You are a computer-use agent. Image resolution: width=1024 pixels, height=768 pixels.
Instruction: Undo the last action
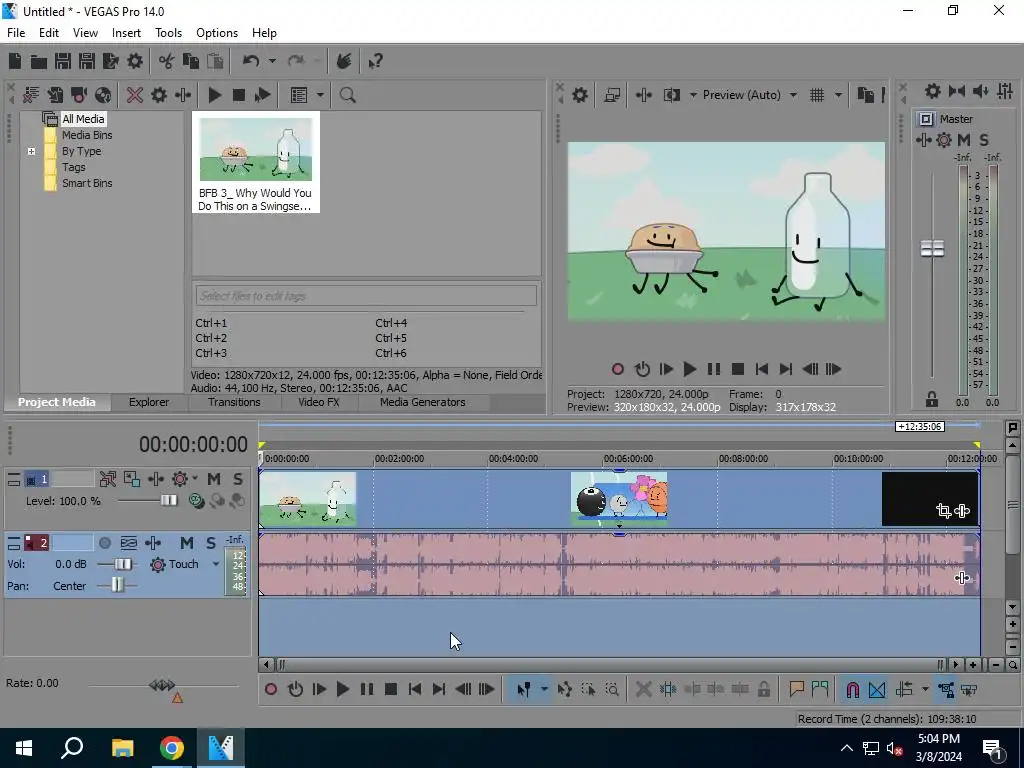tap(251, 61)
